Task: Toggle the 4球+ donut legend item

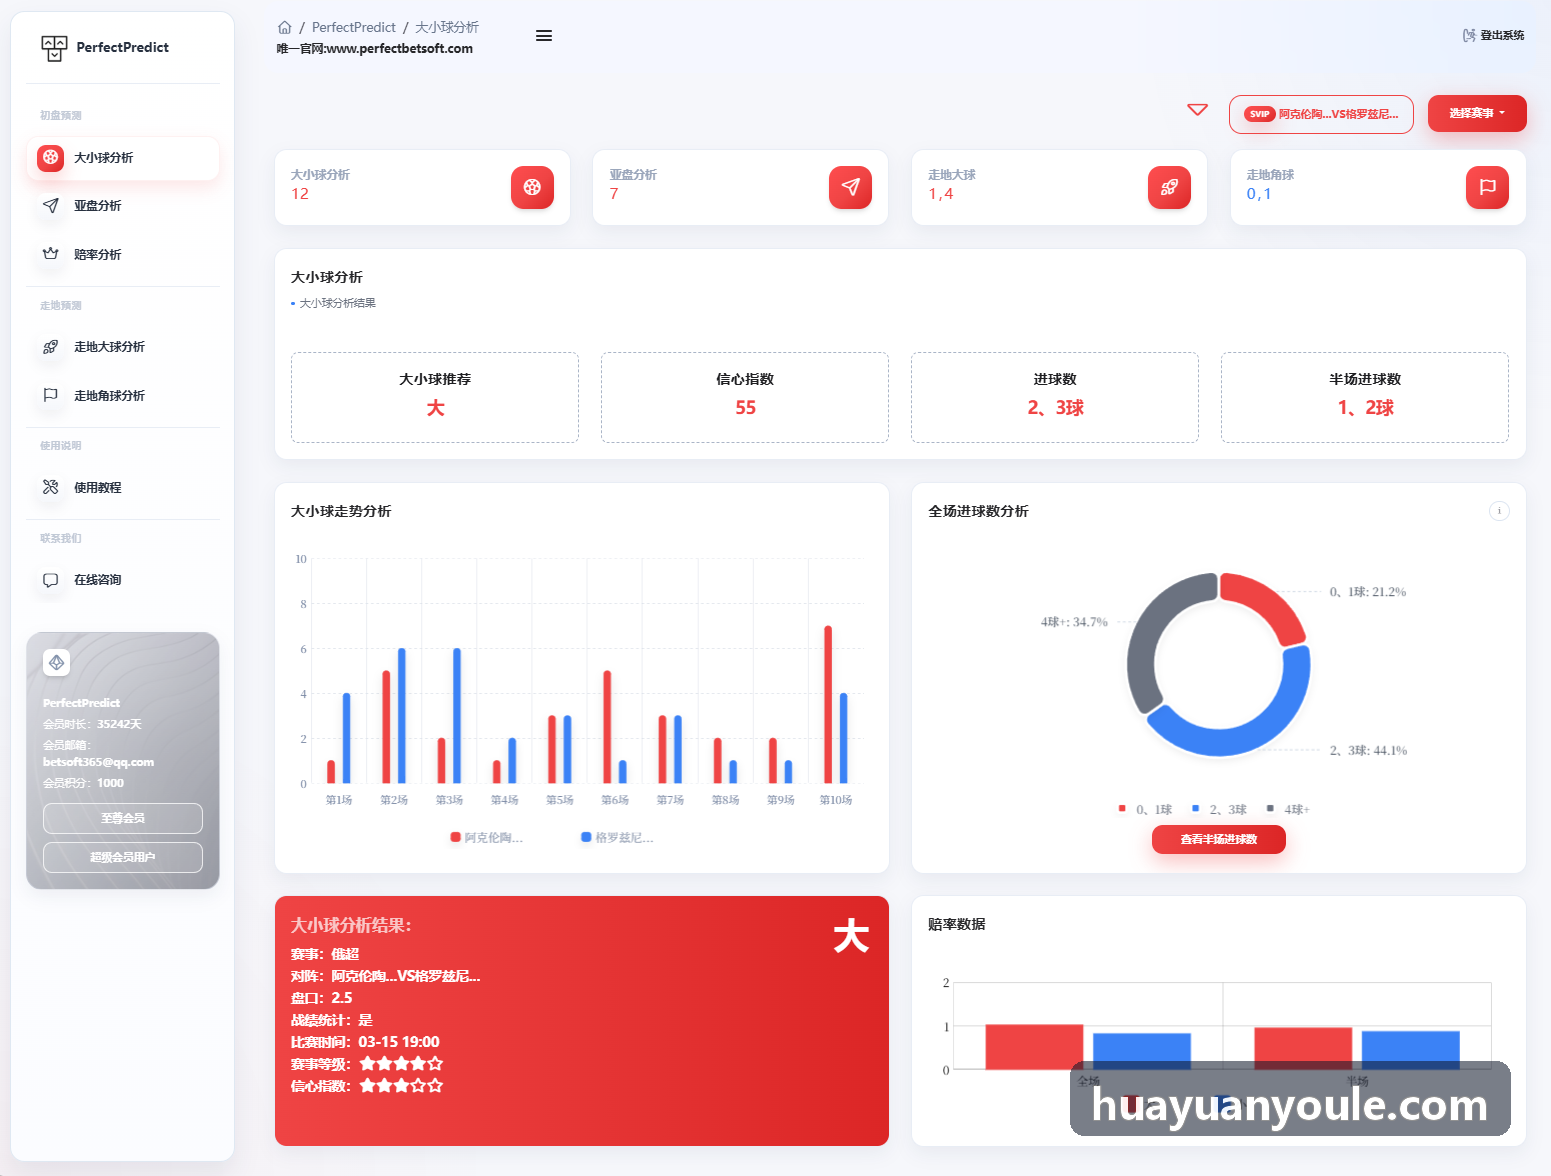Action: pyautogui.click(x=1288, y=809)
